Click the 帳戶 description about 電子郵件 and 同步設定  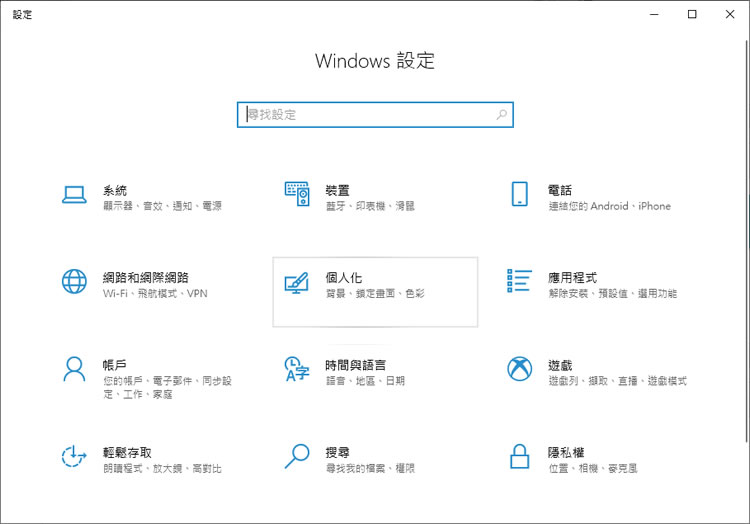[167, 387]
